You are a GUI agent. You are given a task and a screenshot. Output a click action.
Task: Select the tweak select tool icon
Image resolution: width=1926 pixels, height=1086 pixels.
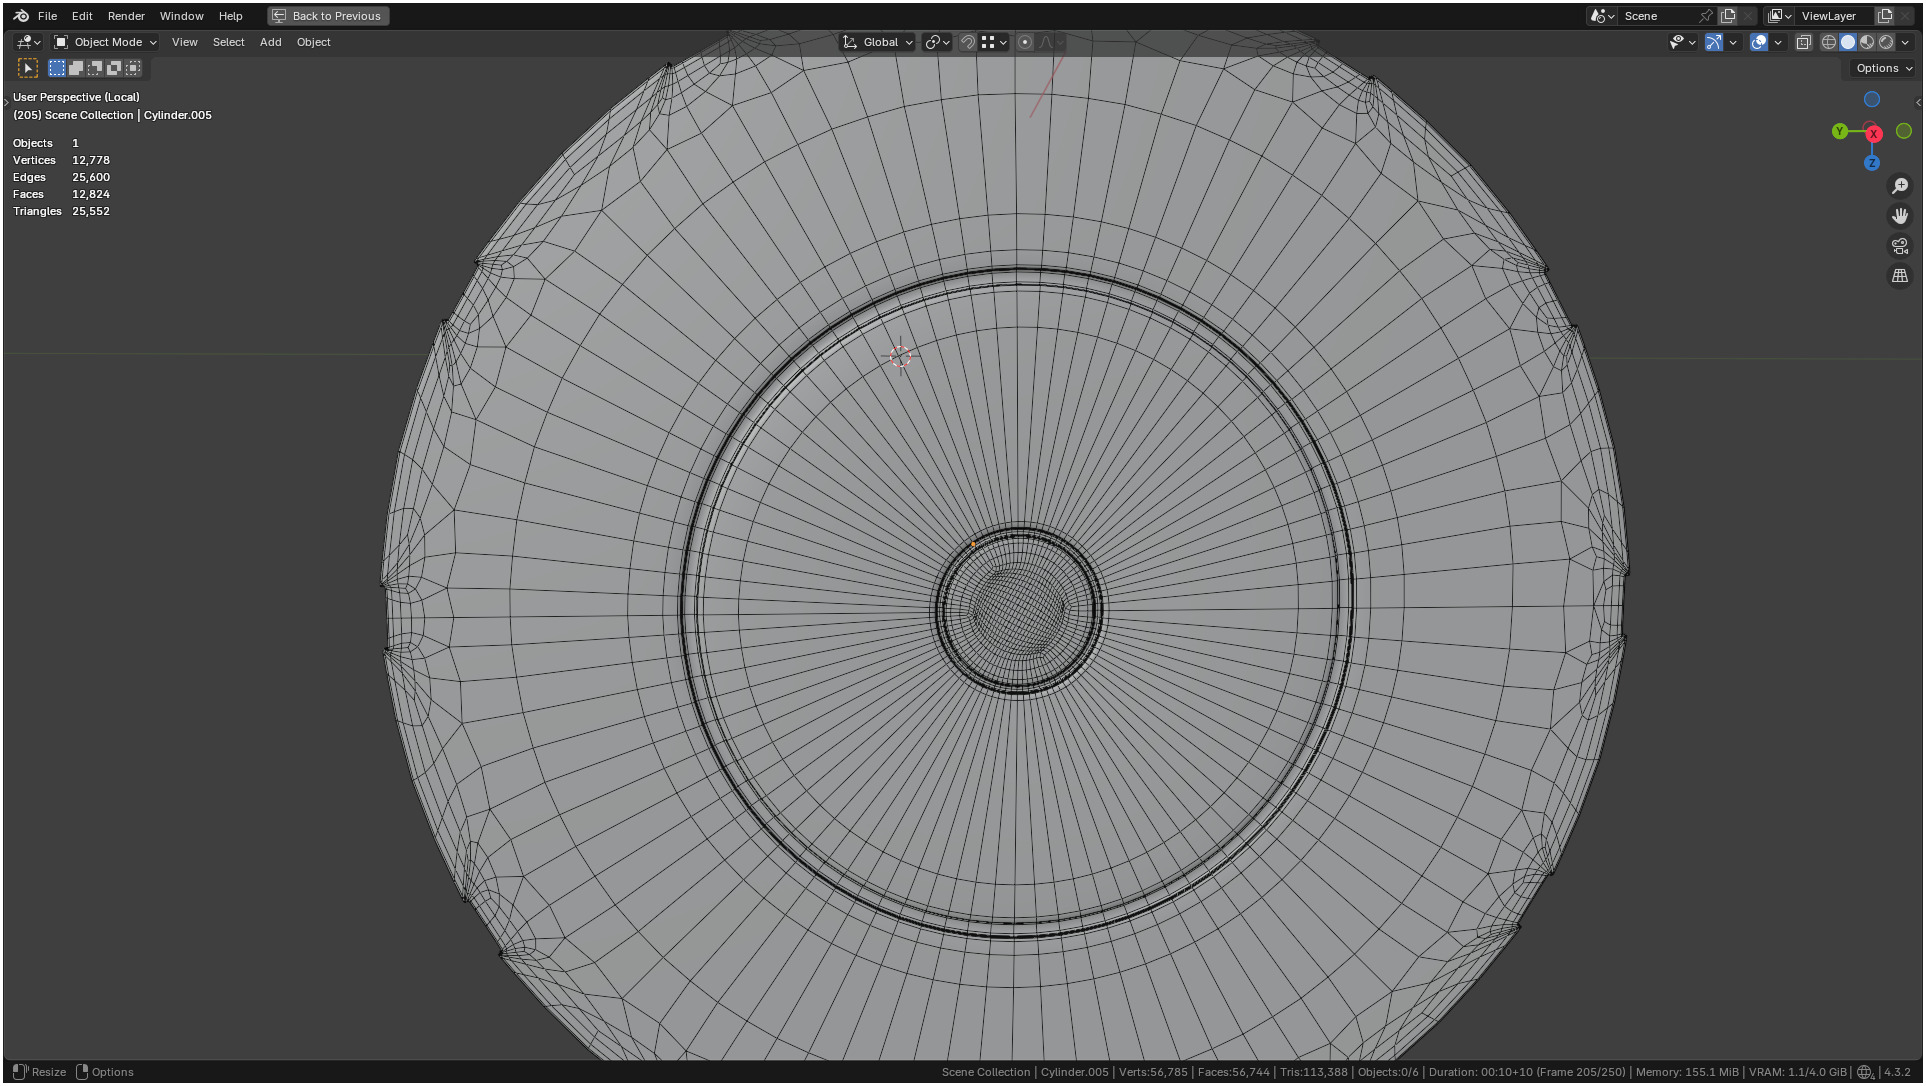point(28,68)
